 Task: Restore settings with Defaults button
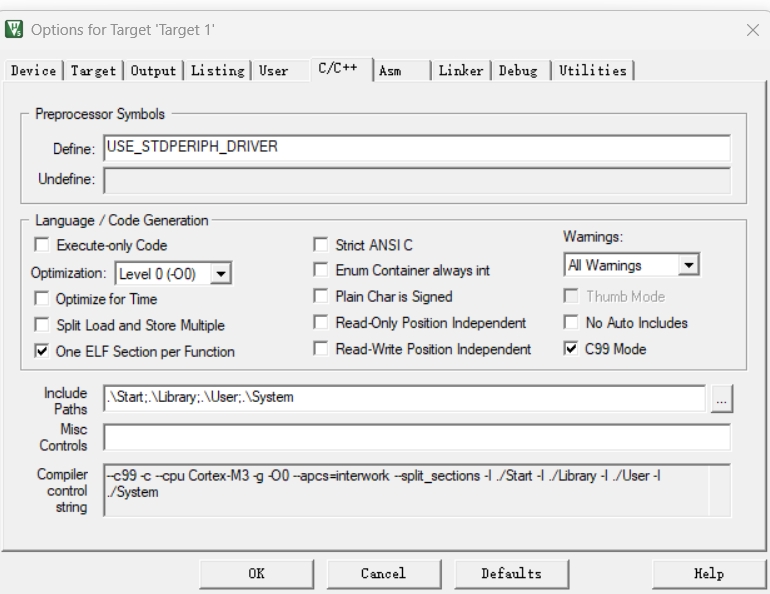tap(512, 574)
